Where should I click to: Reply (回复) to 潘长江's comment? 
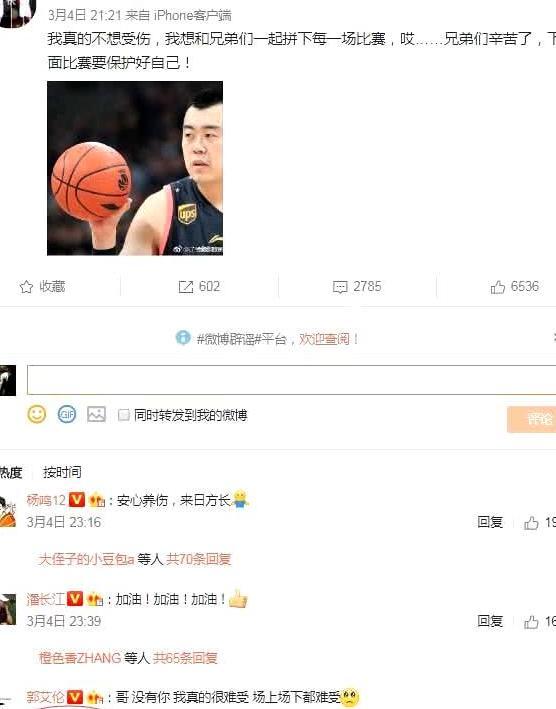(x=490, y=621)
